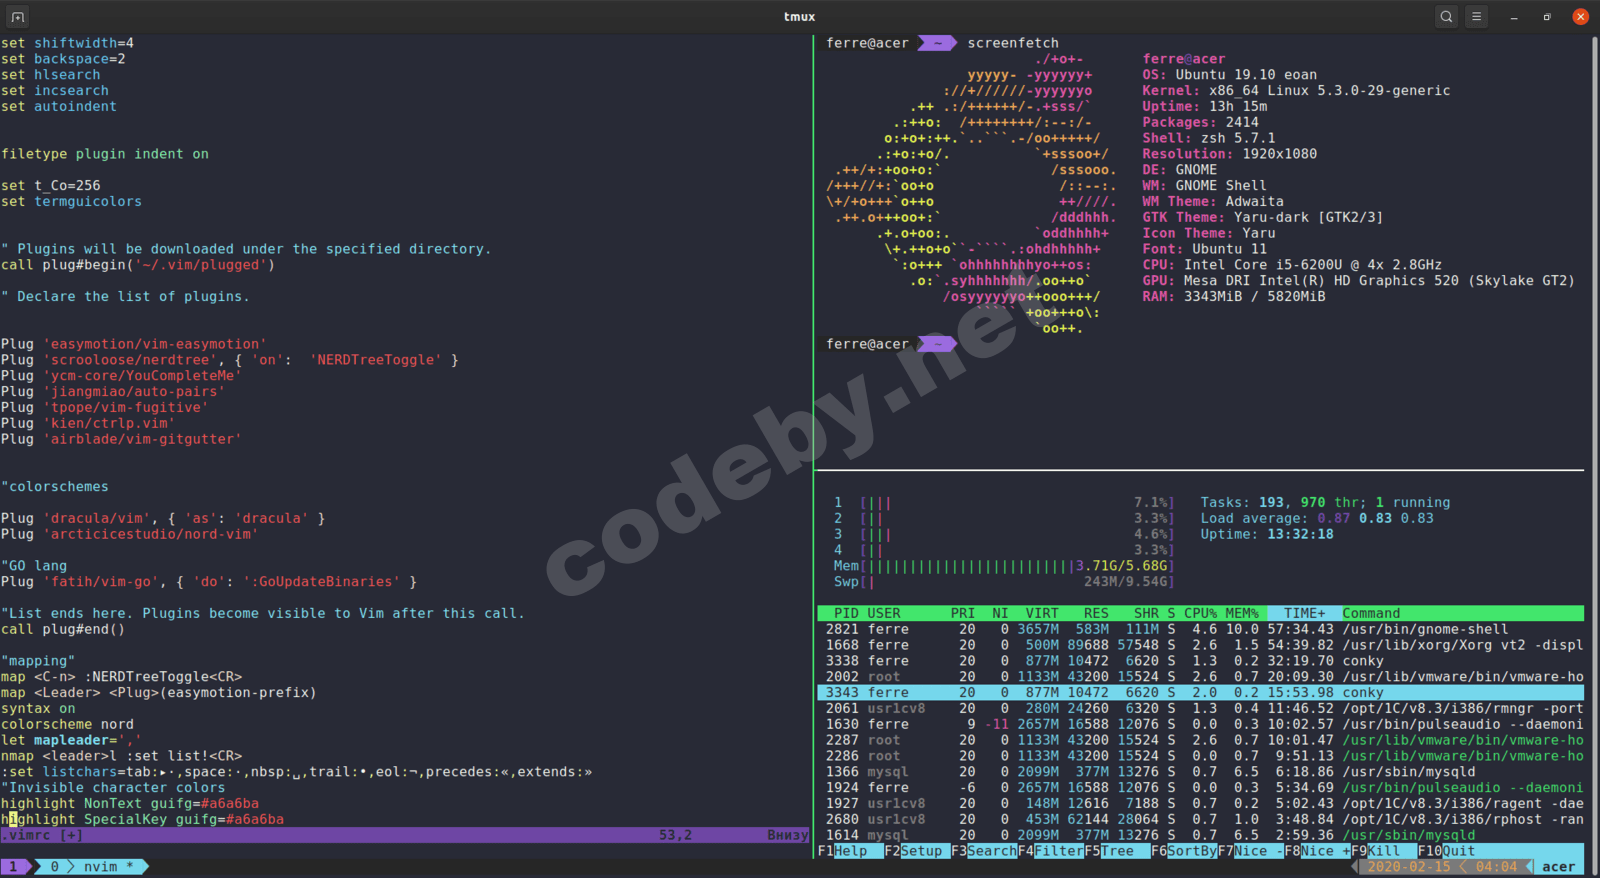Click F3 Search in the htop footer

pos(985,851)
